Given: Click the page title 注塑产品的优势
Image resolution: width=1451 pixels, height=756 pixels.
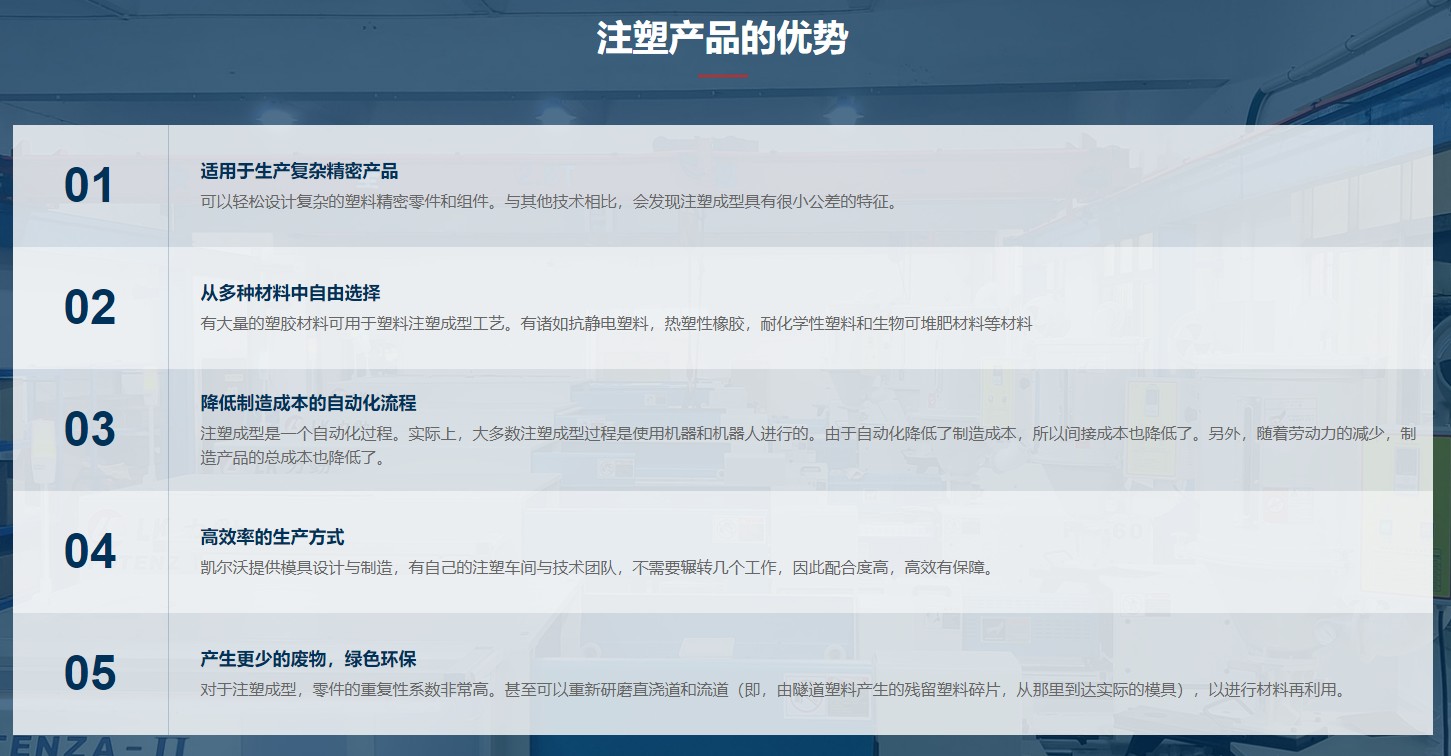Looking at the screenshot, I should pos(722,40).
